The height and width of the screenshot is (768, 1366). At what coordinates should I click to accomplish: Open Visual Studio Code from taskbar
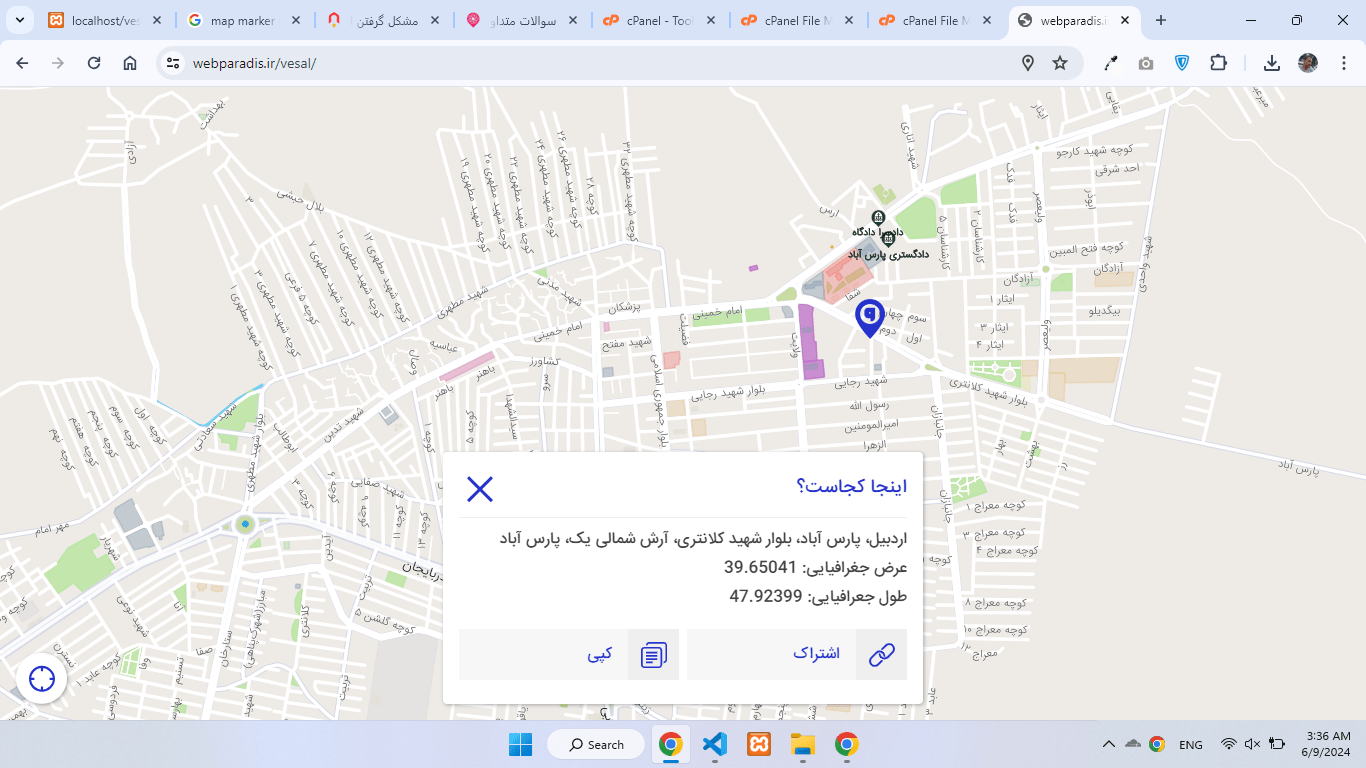[x=714, y=744]
